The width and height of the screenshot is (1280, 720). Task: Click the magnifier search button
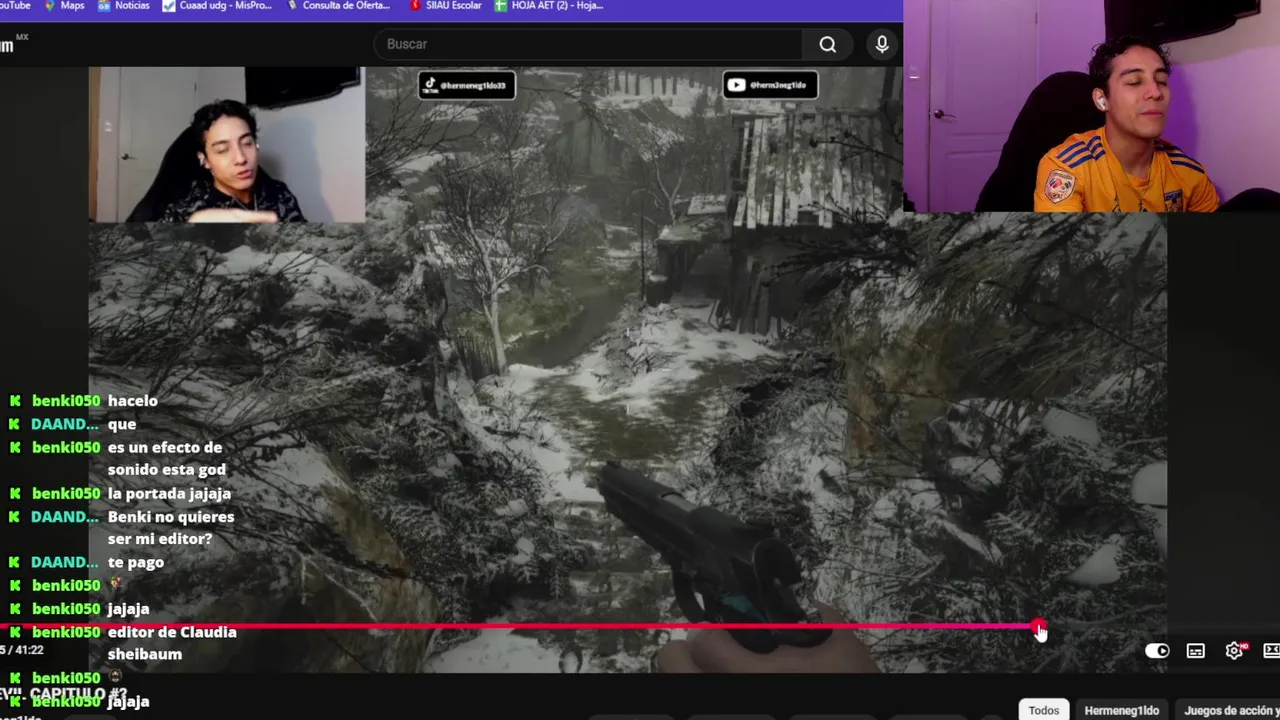click(x=828, y=44)
